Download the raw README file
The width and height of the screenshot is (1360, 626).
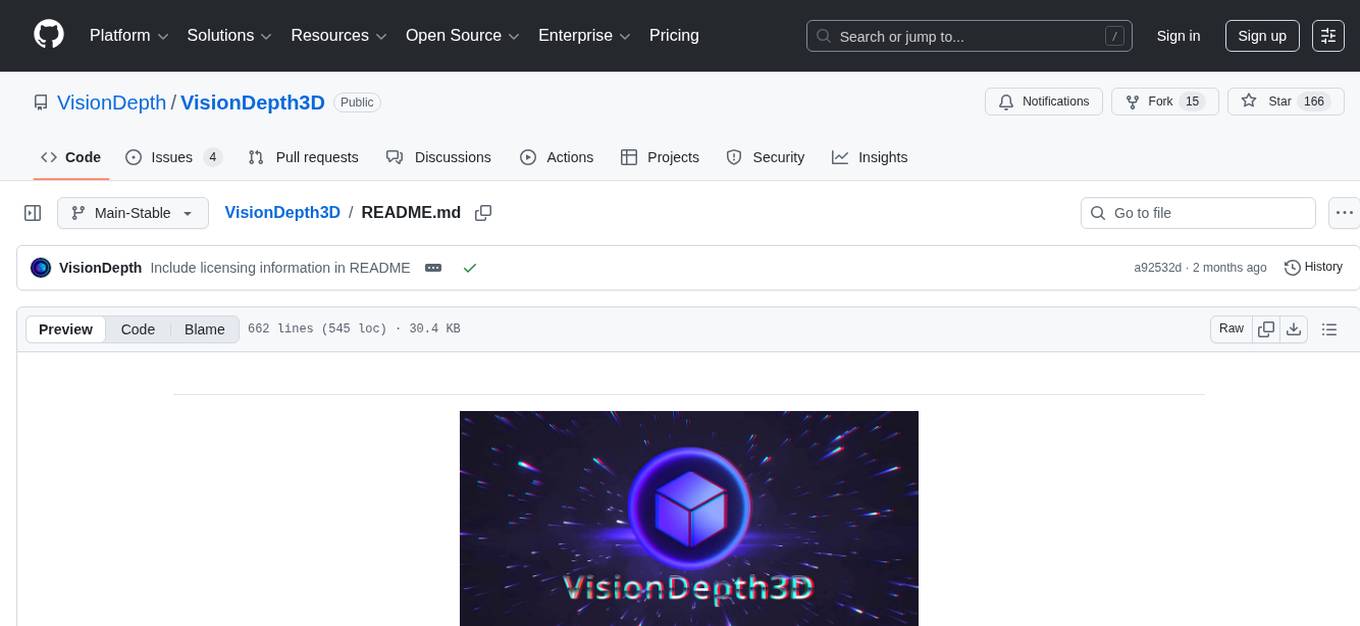coord(1294,328)
